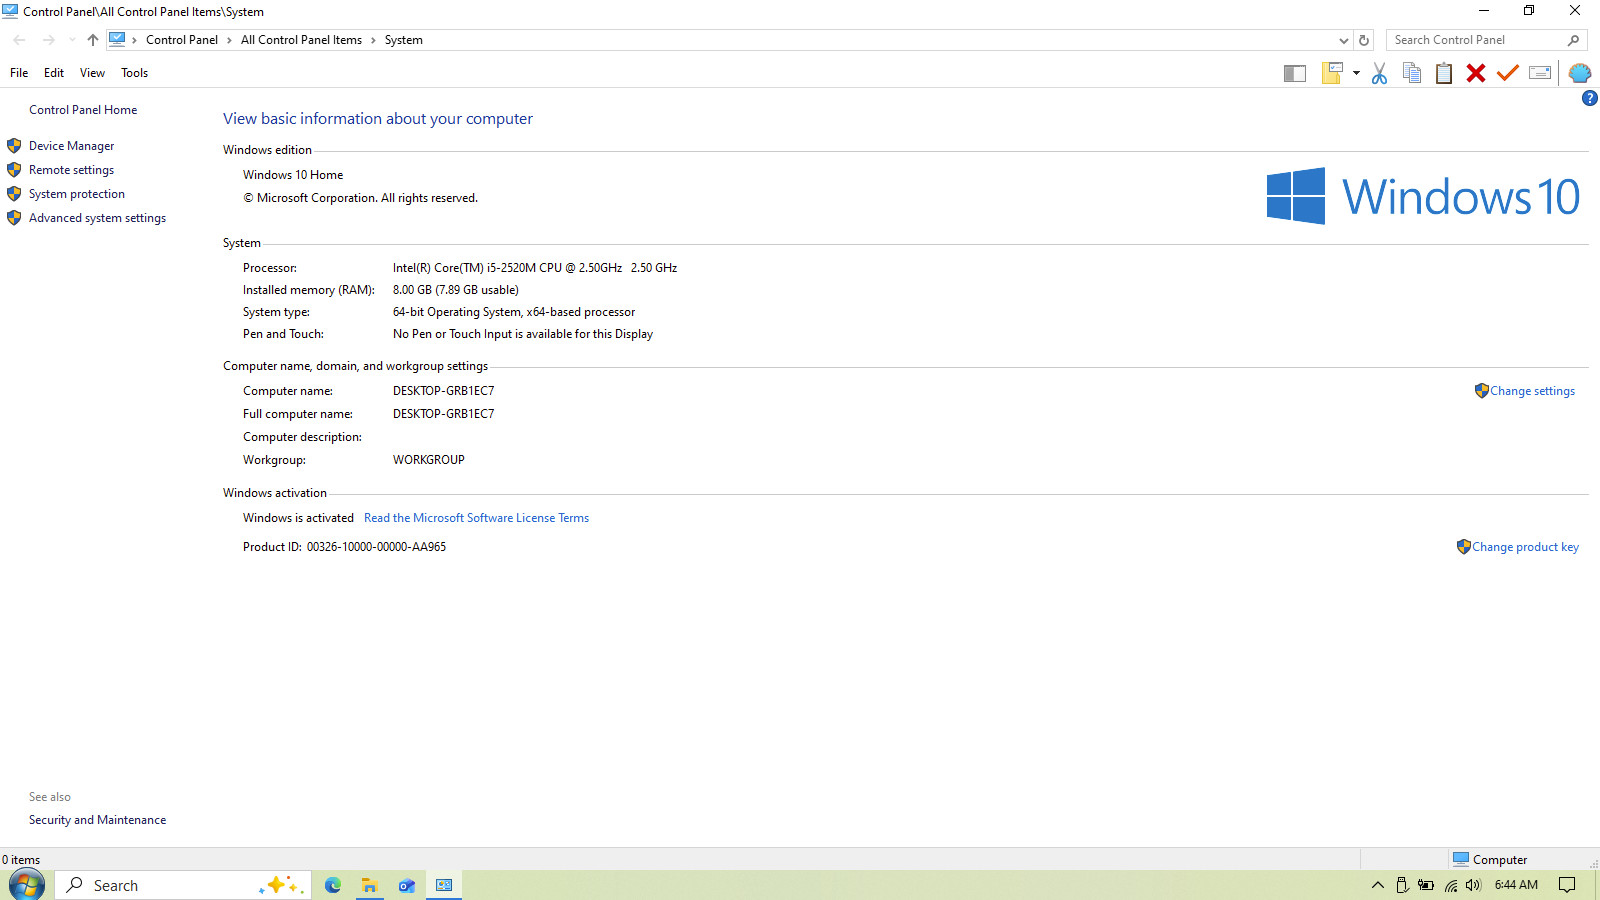
Task: Expand chevron before Control Panel breadcrumb
Action: coord(134,40)
